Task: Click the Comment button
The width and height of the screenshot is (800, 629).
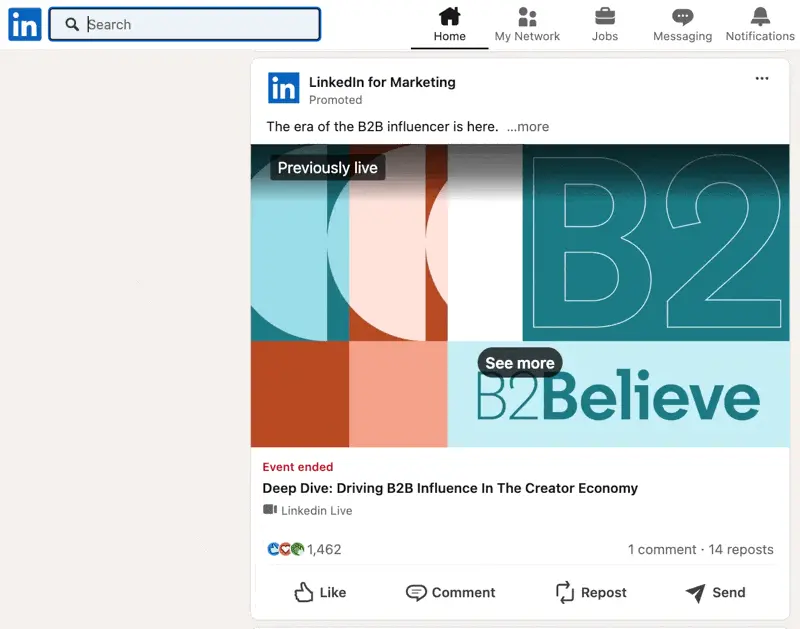Action: click(x=451, y=592)
